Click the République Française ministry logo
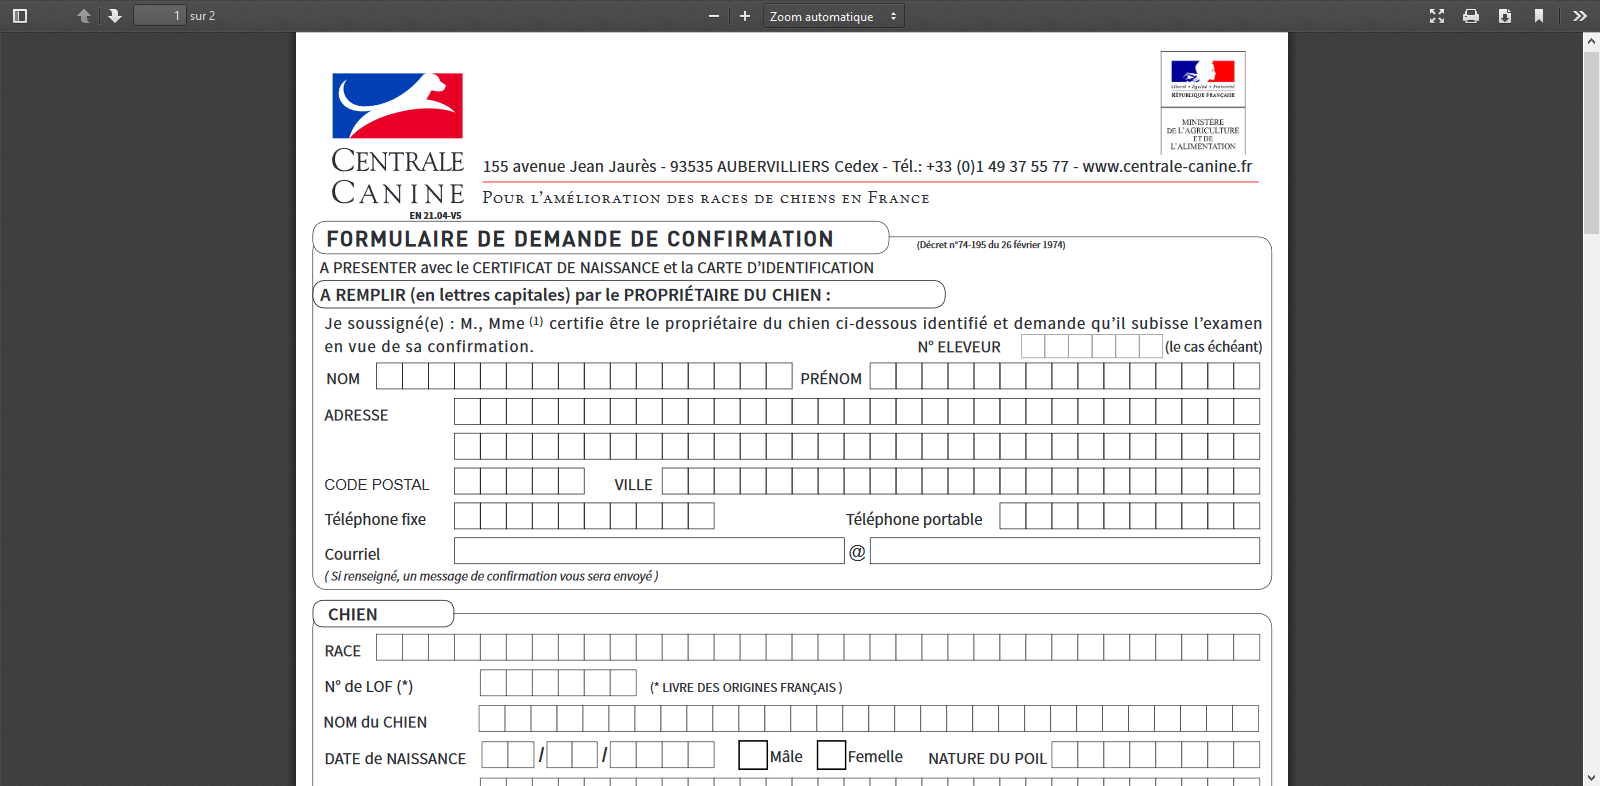 click(1203, 103)
